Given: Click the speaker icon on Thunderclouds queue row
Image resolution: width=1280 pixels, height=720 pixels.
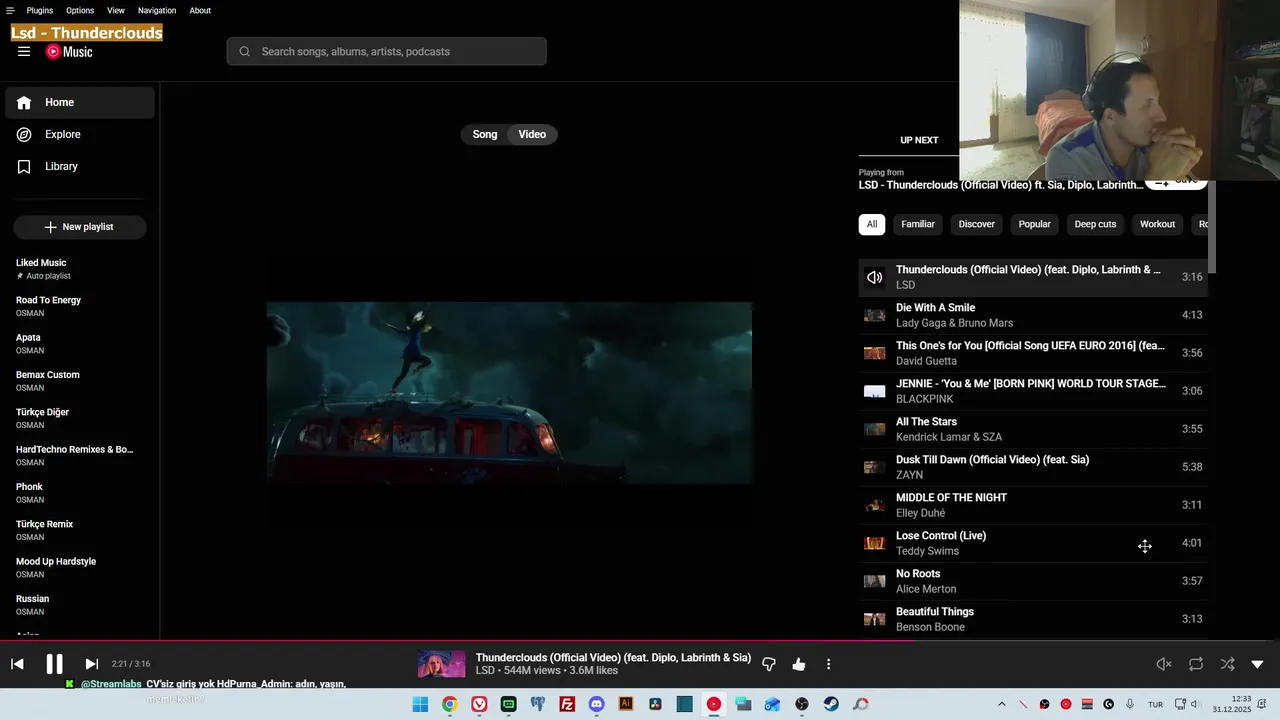Looking at the screenshot, I should [875, 277].
